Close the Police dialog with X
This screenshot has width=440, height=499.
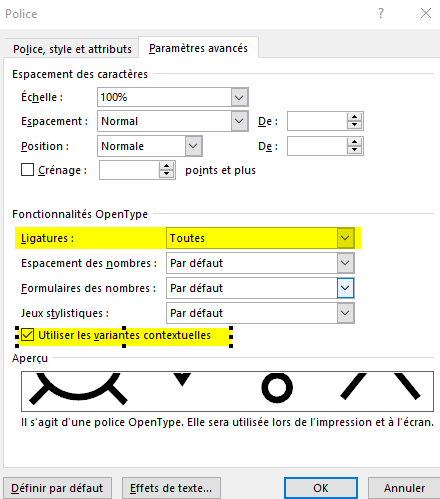pos(426,13)
